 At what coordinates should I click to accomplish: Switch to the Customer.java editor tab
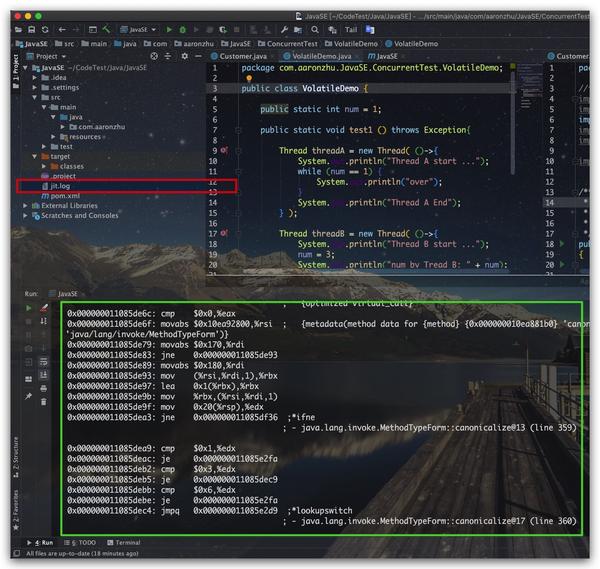(242, 56)
